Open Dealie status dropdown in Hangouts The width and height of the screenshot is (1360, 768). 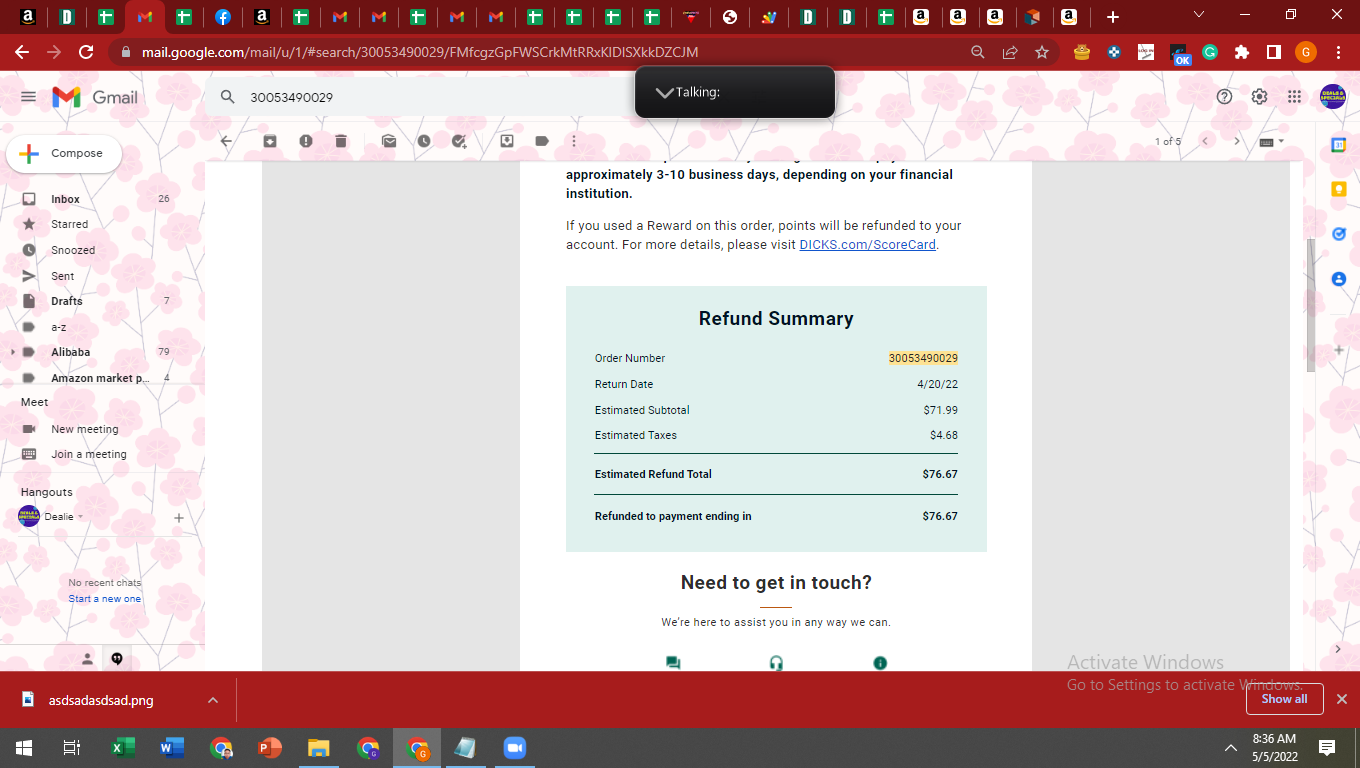click(x=80, y=517)
